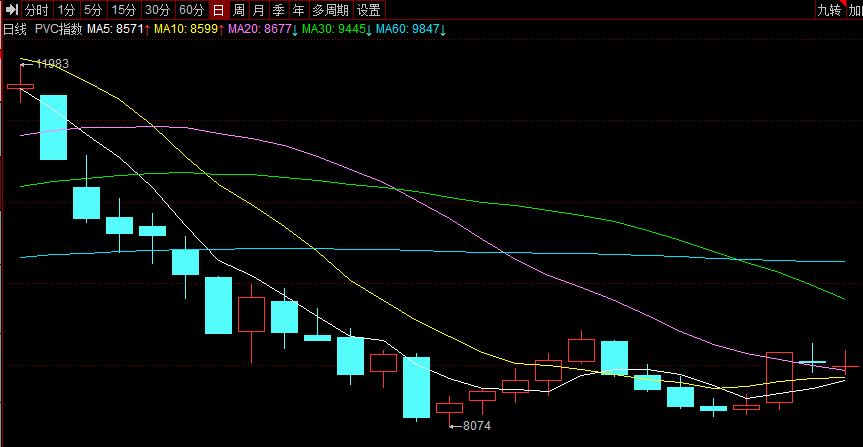This screenshot has height=447, width=863.
Task: Click the PVC指数 title text
Action: [x=58, y=29]
